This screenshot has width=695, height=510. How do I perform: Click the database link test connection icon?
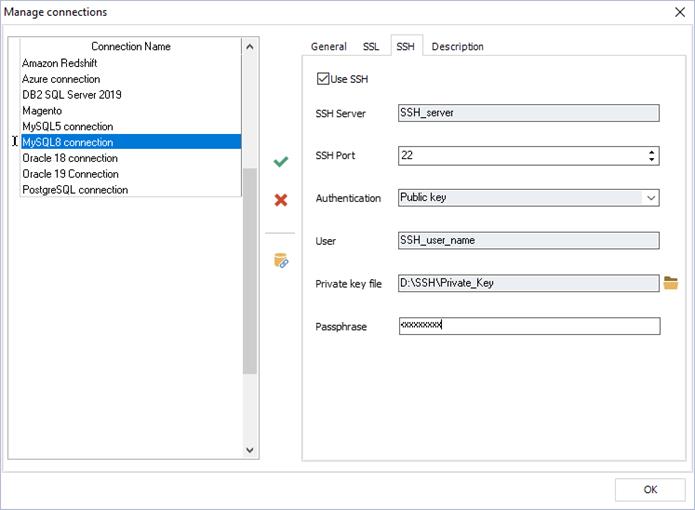(281, 261)
